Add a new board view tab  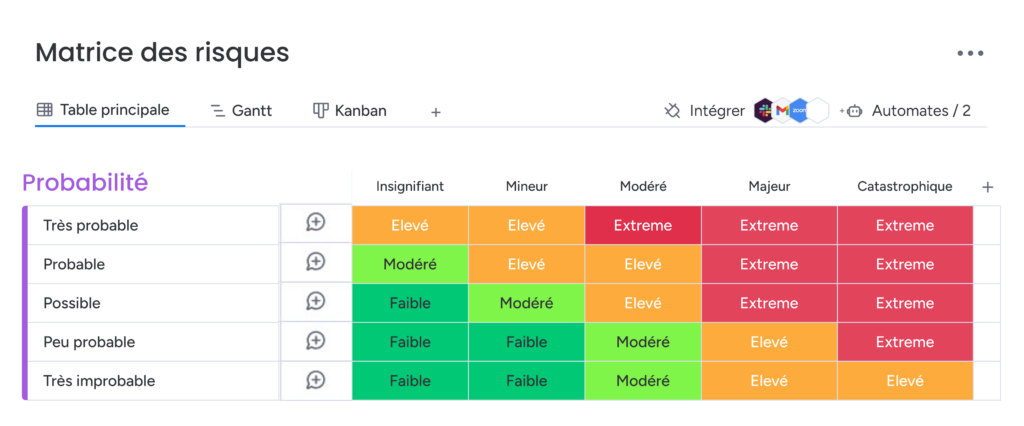(x=436, y=112)
